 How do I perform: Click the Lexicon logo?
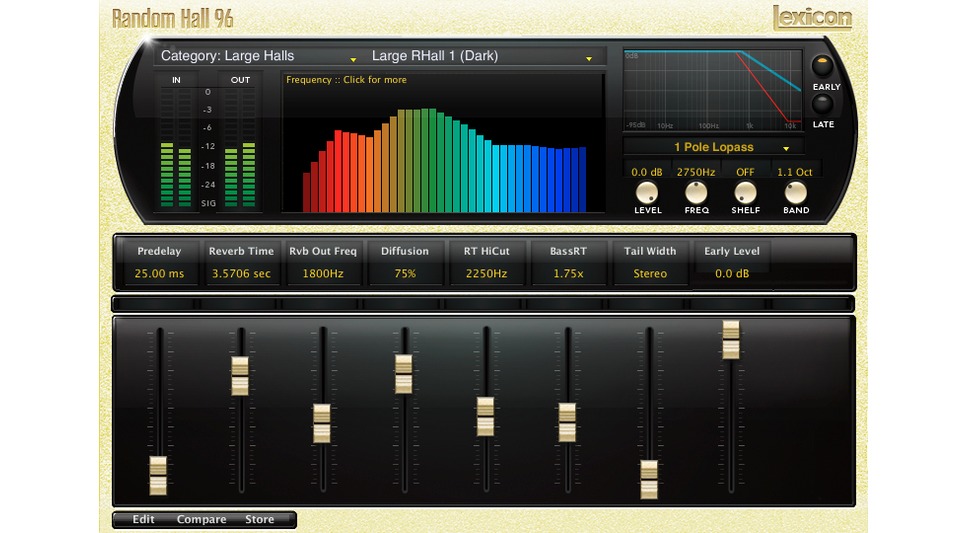[x=812, y=17]
